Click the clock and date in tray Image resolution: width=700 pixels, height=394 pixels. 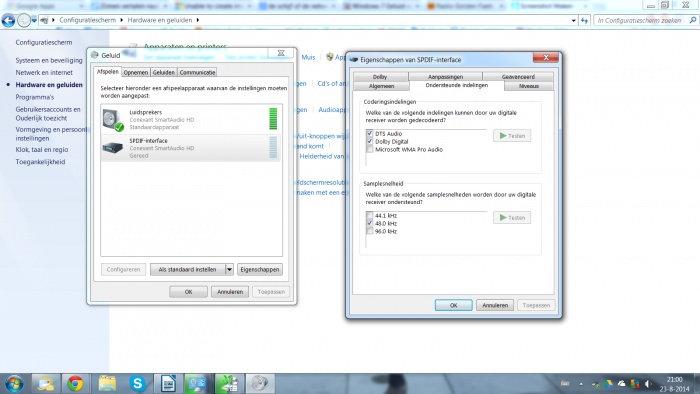(x=675, y=384)
